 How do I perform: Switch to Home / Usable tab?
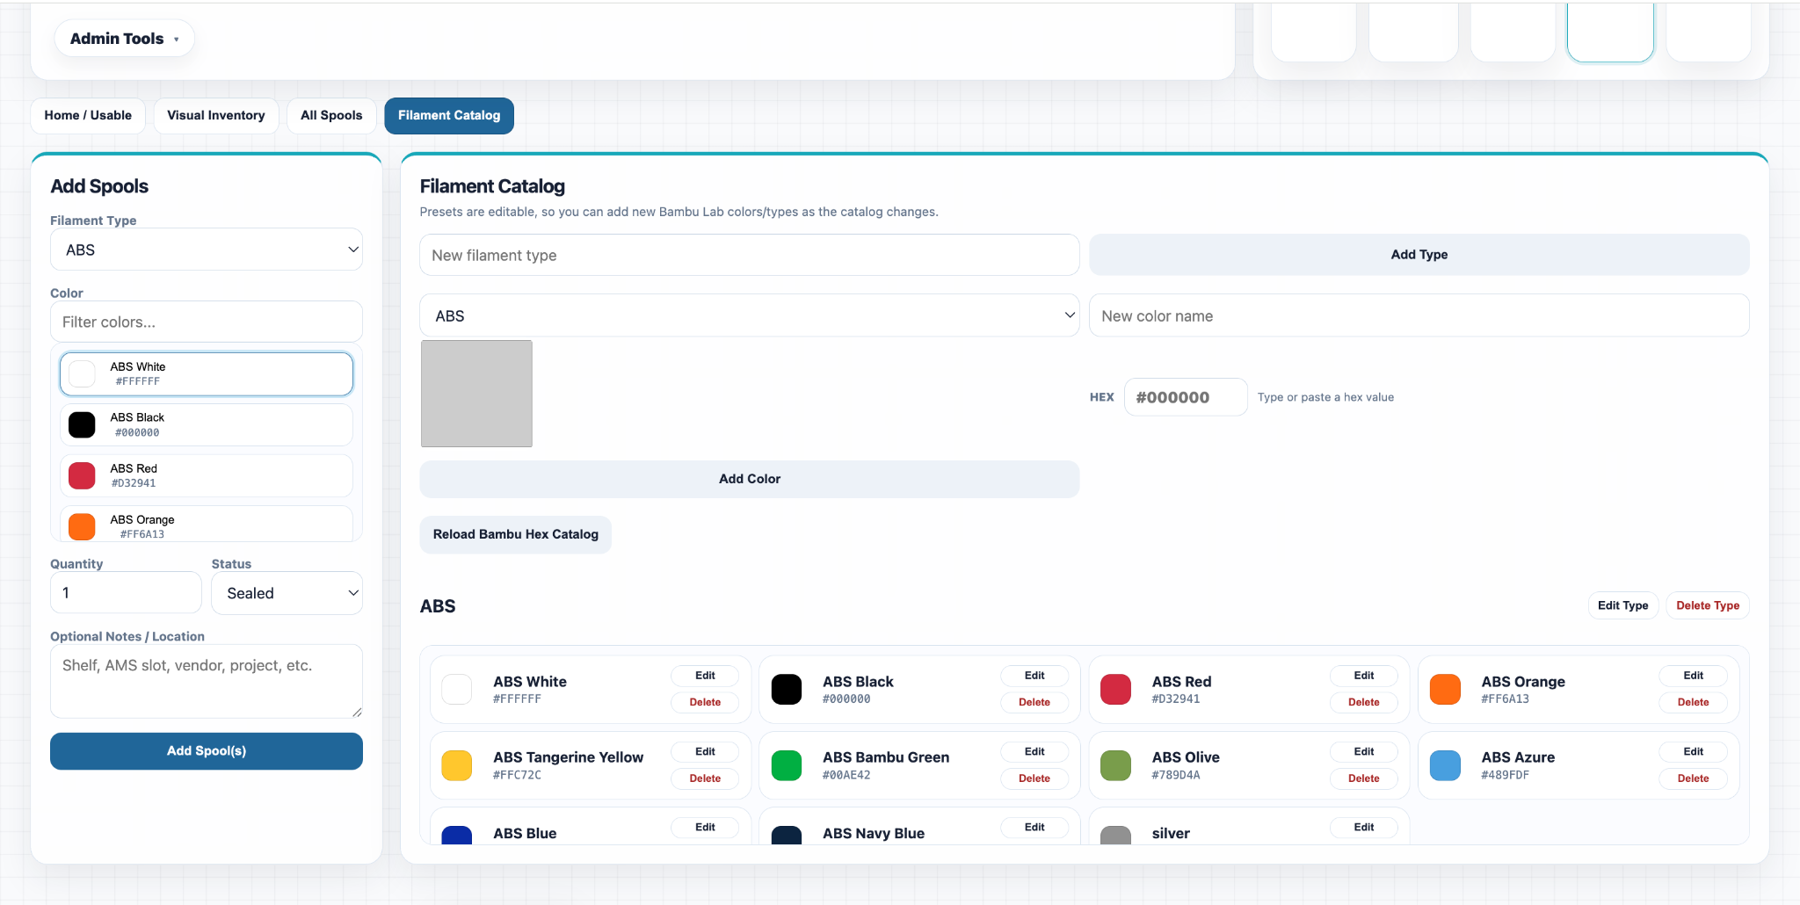tap(88, 116)
